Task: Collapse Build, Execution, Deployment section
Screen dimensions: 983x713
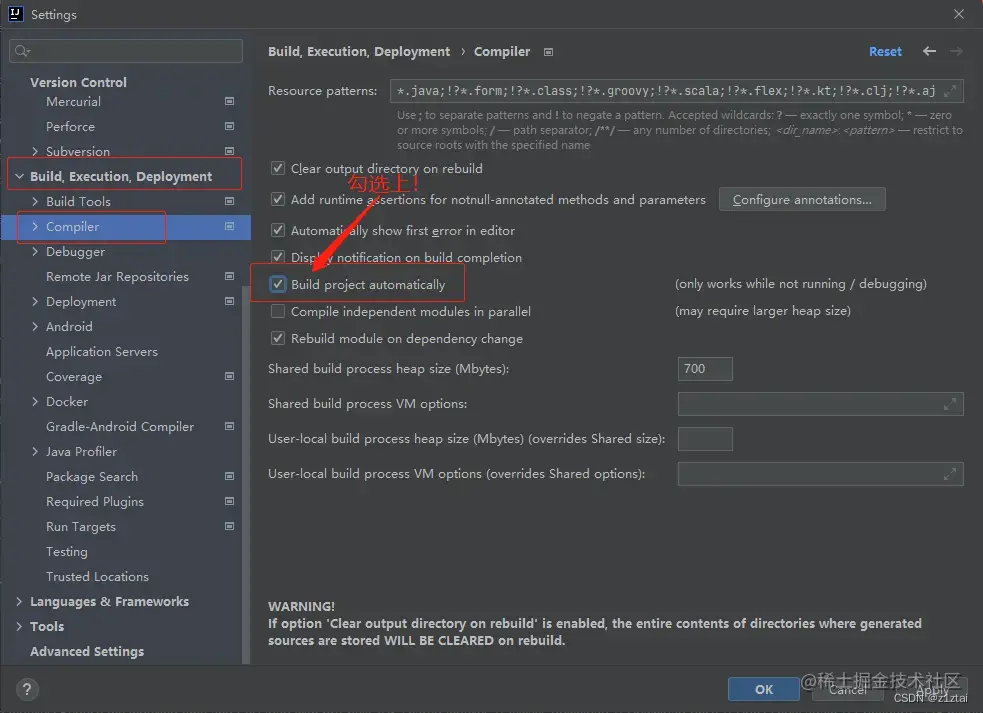Action: [19, 176]
